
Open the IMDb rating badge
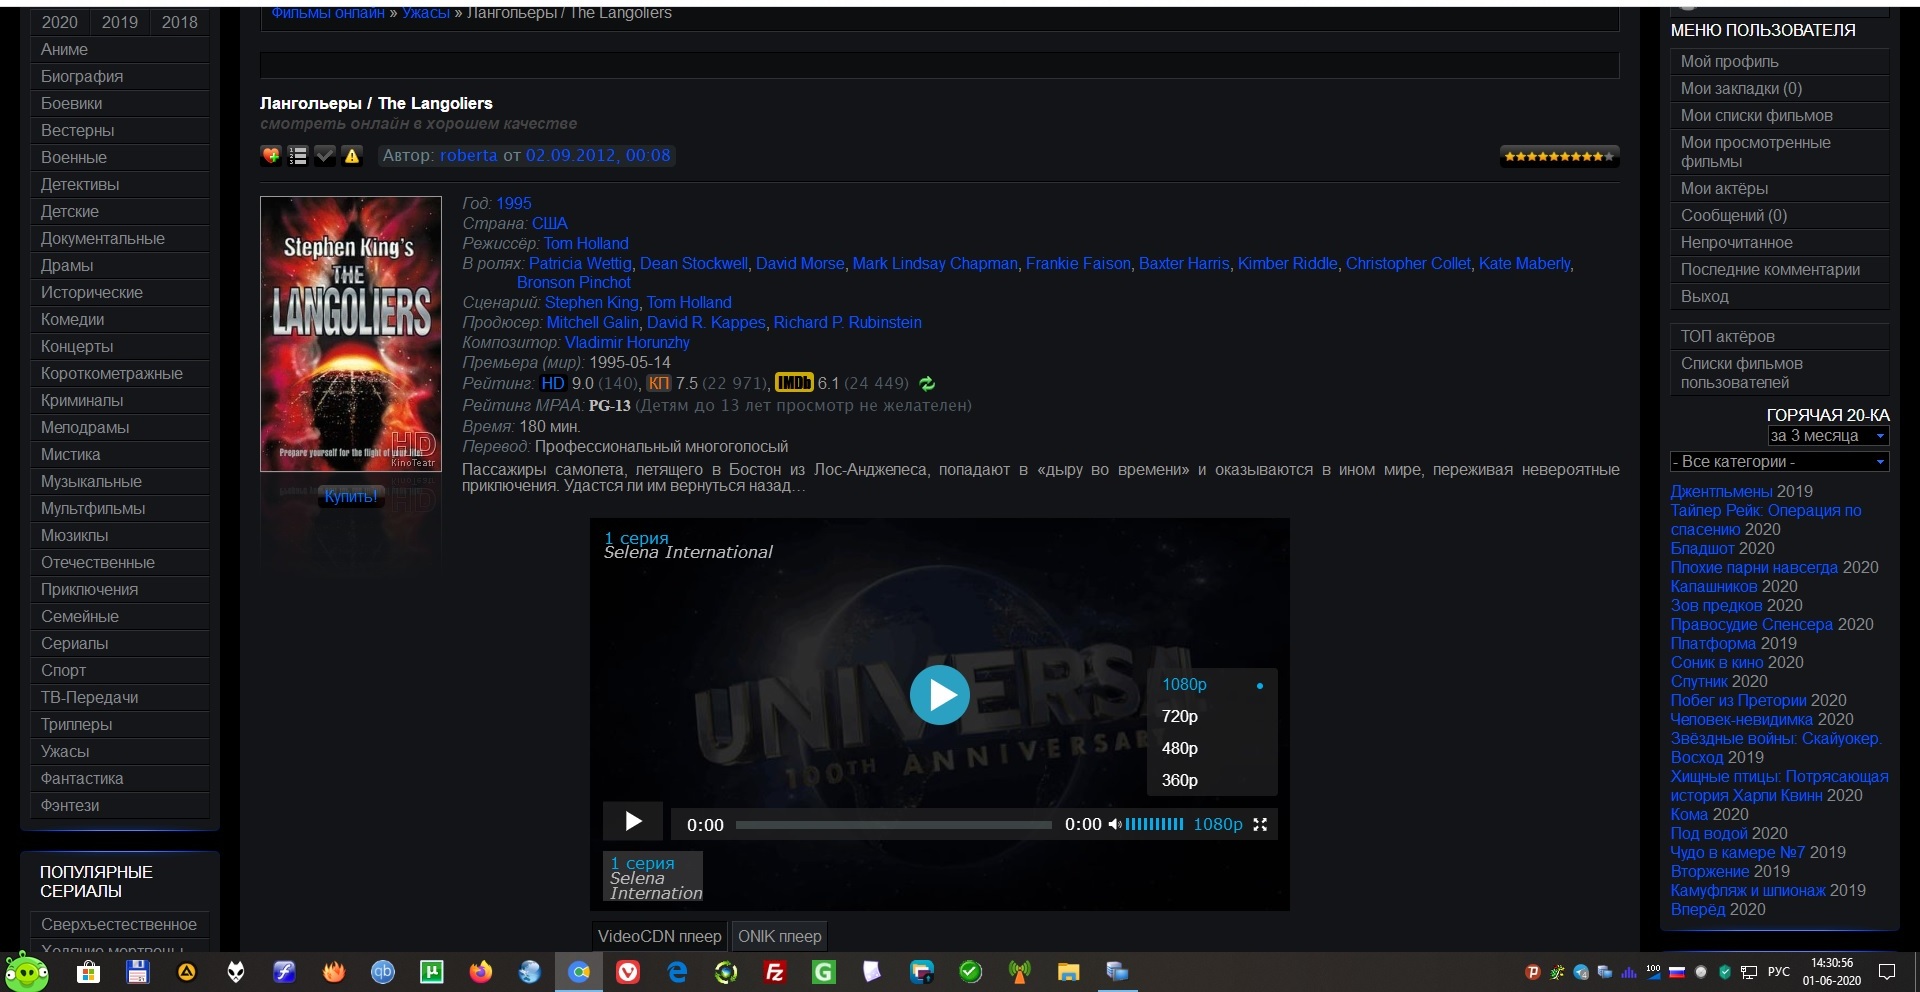coord(794,383)
